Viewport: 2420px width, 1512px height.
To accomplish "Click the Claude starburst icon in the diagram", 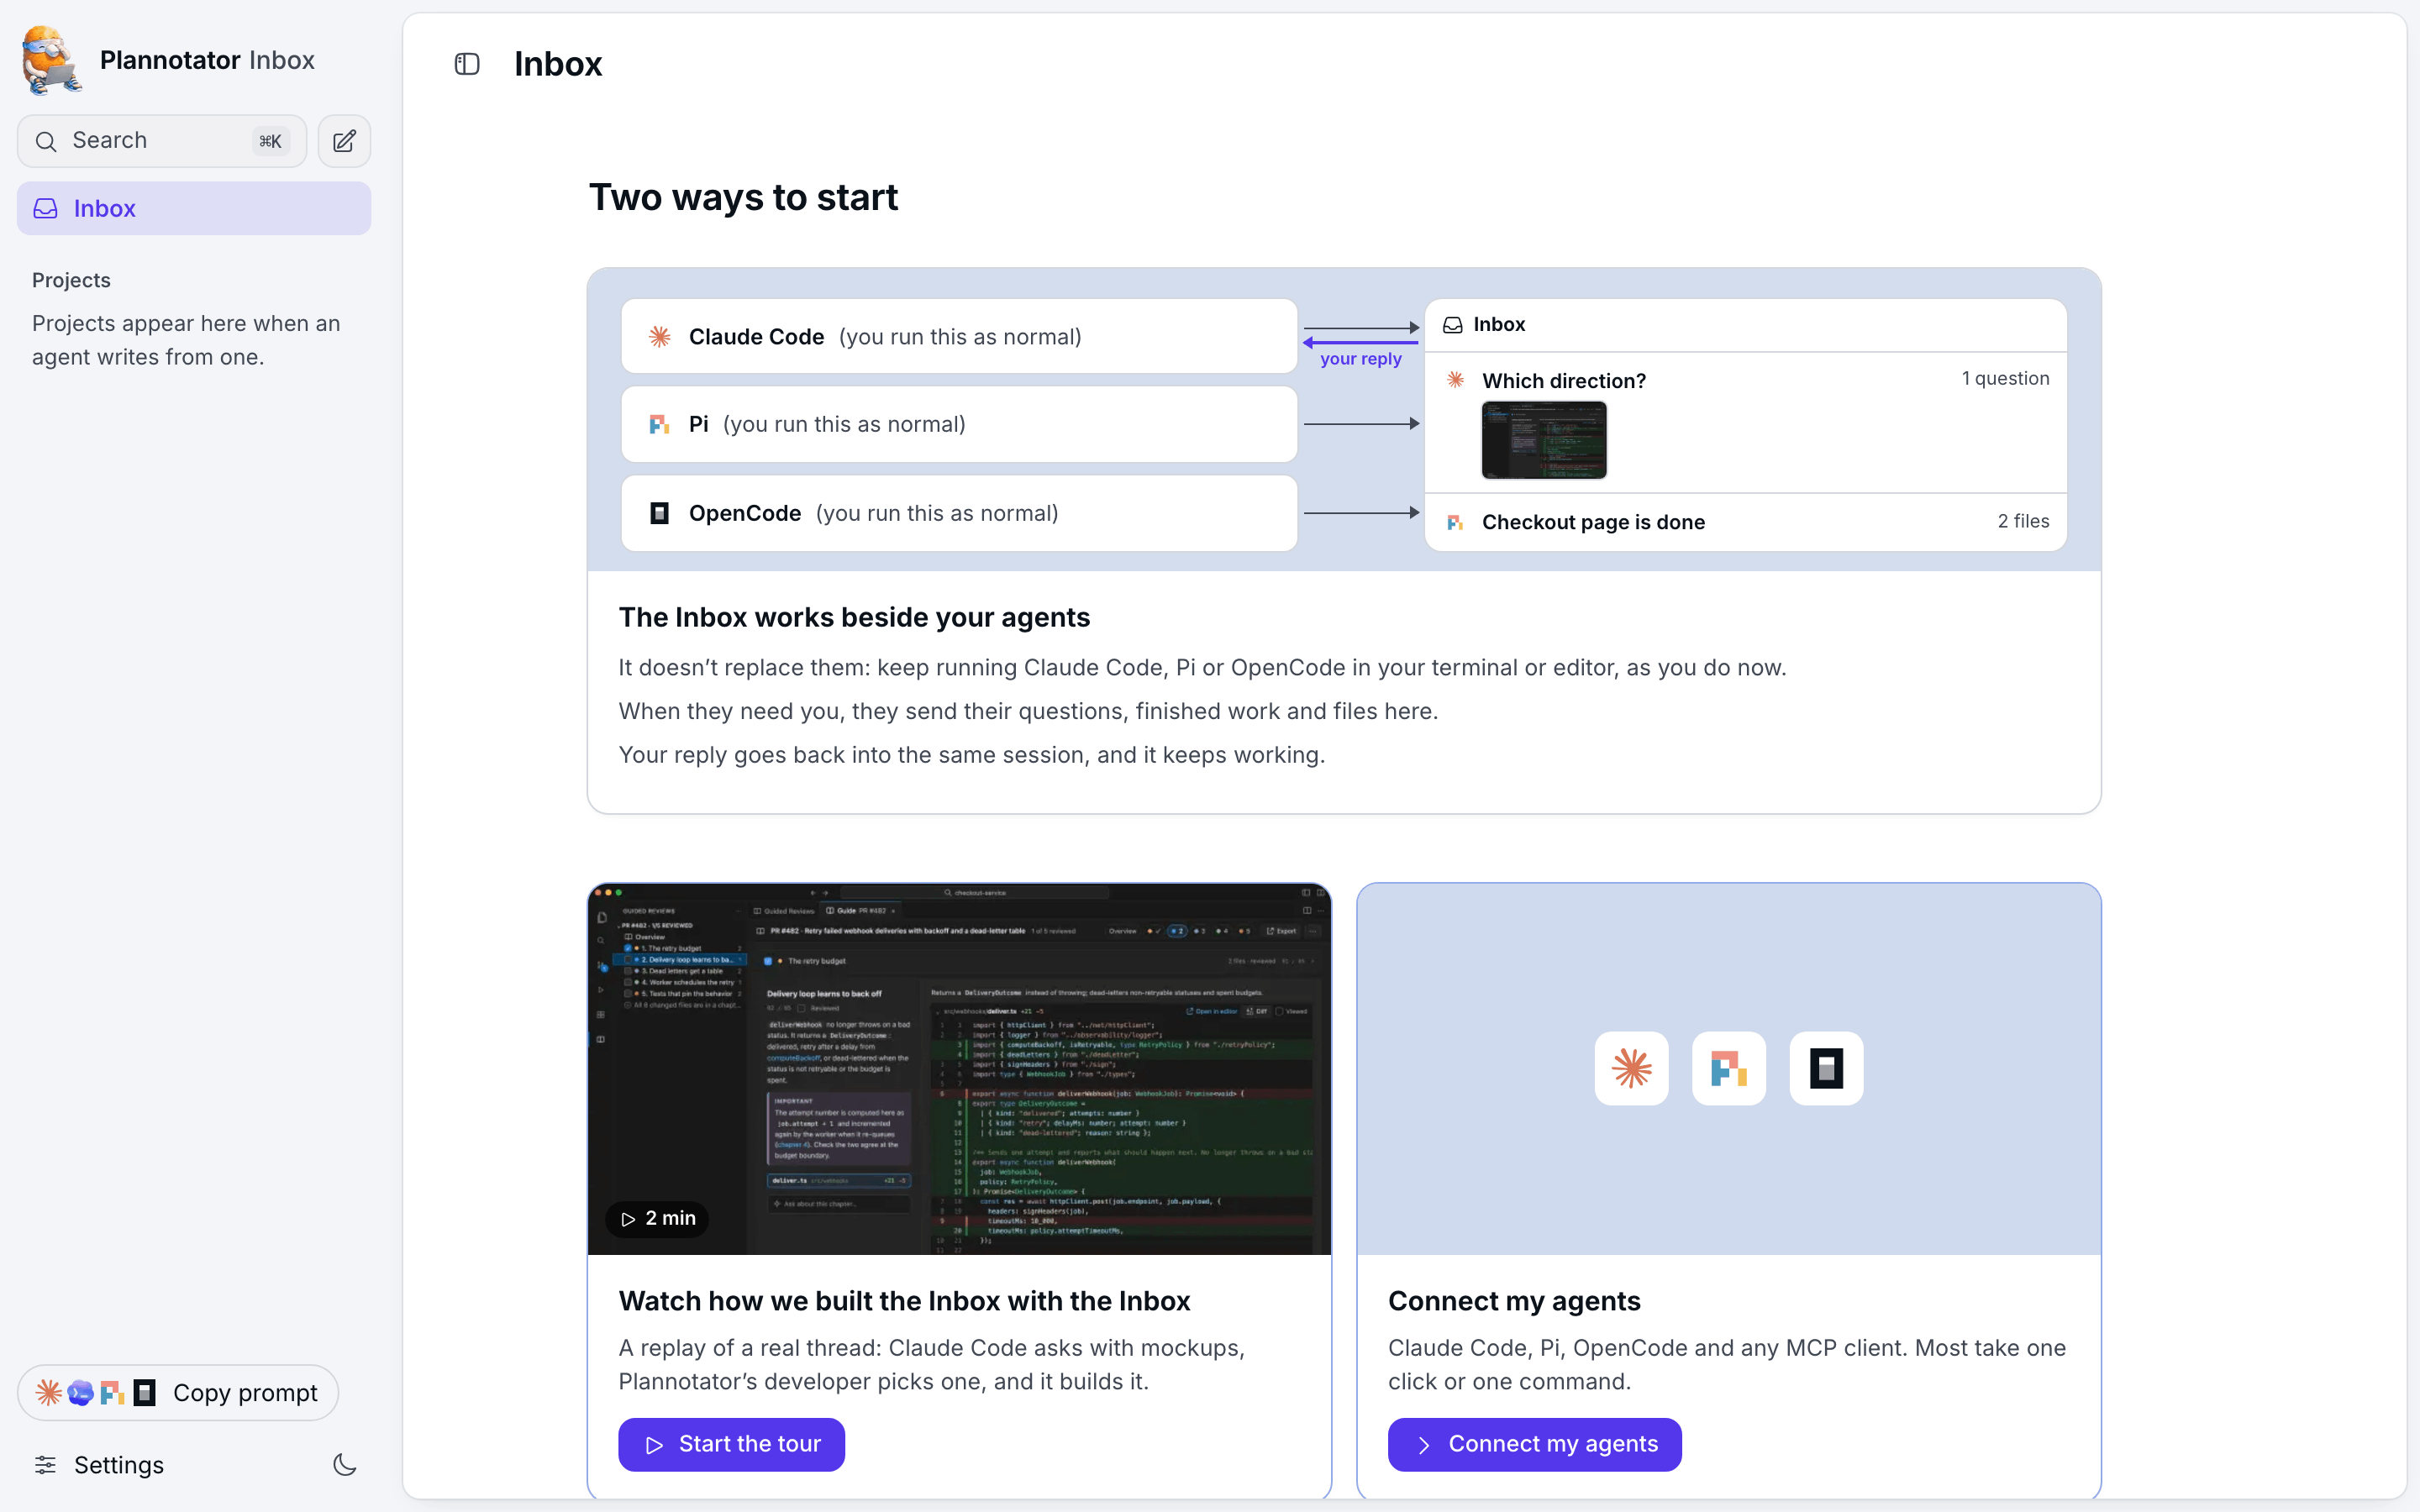I will [659, 337].
